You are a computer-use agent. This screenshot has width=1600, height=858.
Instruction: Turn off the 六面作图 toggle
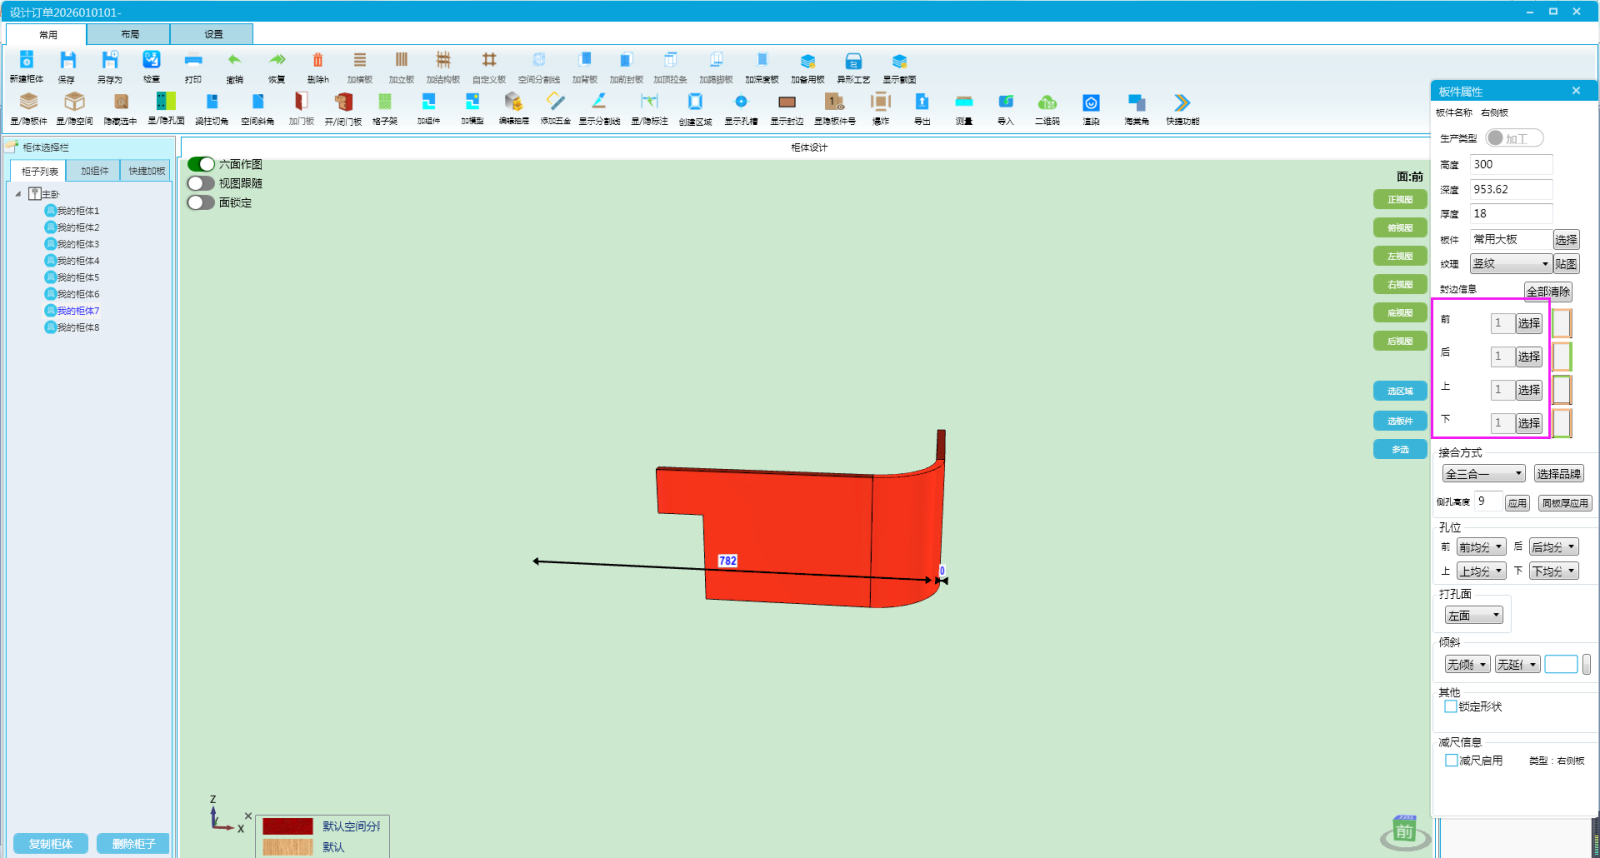[201, 164]
